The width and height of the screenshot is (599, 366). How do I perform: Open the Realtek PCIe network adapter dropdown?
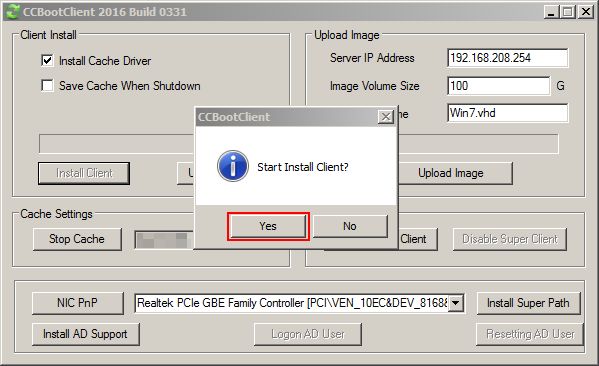tap(455, 303)
